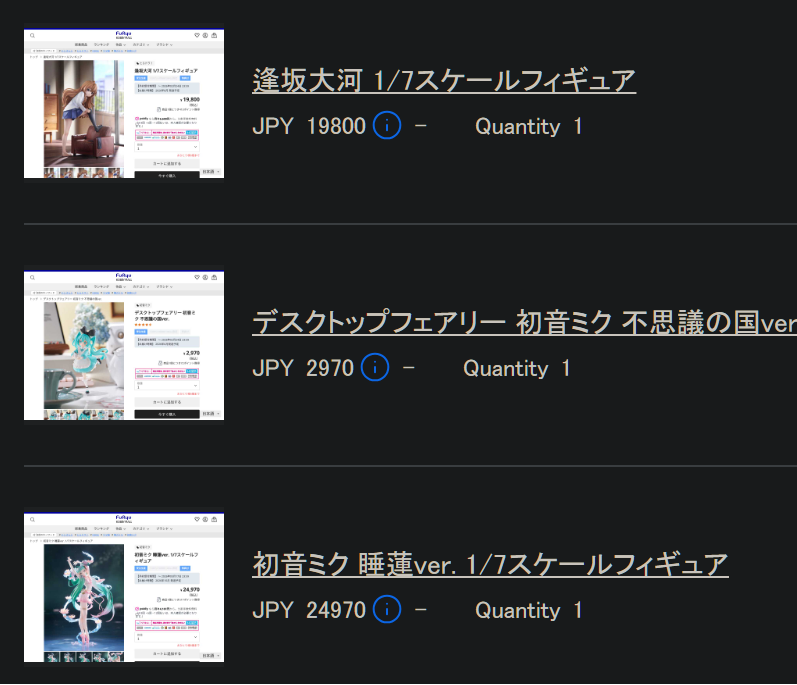The width and height of the screenshot is (797, 685).
Task: Click the Quantity 1 label for 睡蓮ver.
Action: tap(529, 610)
